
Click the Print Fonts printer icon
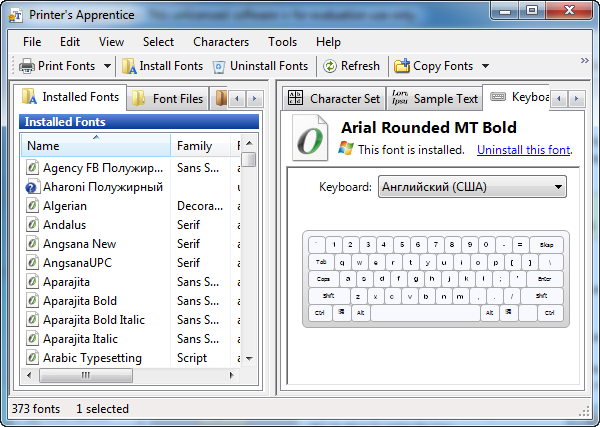26,66
